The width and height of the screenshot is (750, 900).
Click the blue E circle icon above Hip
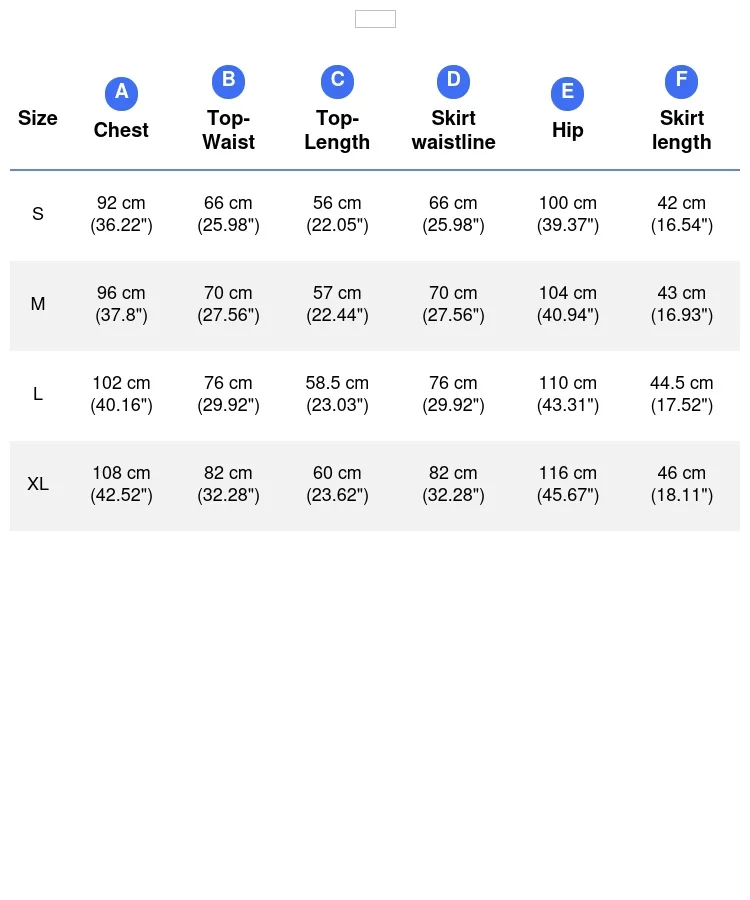[x=568, y=93]
